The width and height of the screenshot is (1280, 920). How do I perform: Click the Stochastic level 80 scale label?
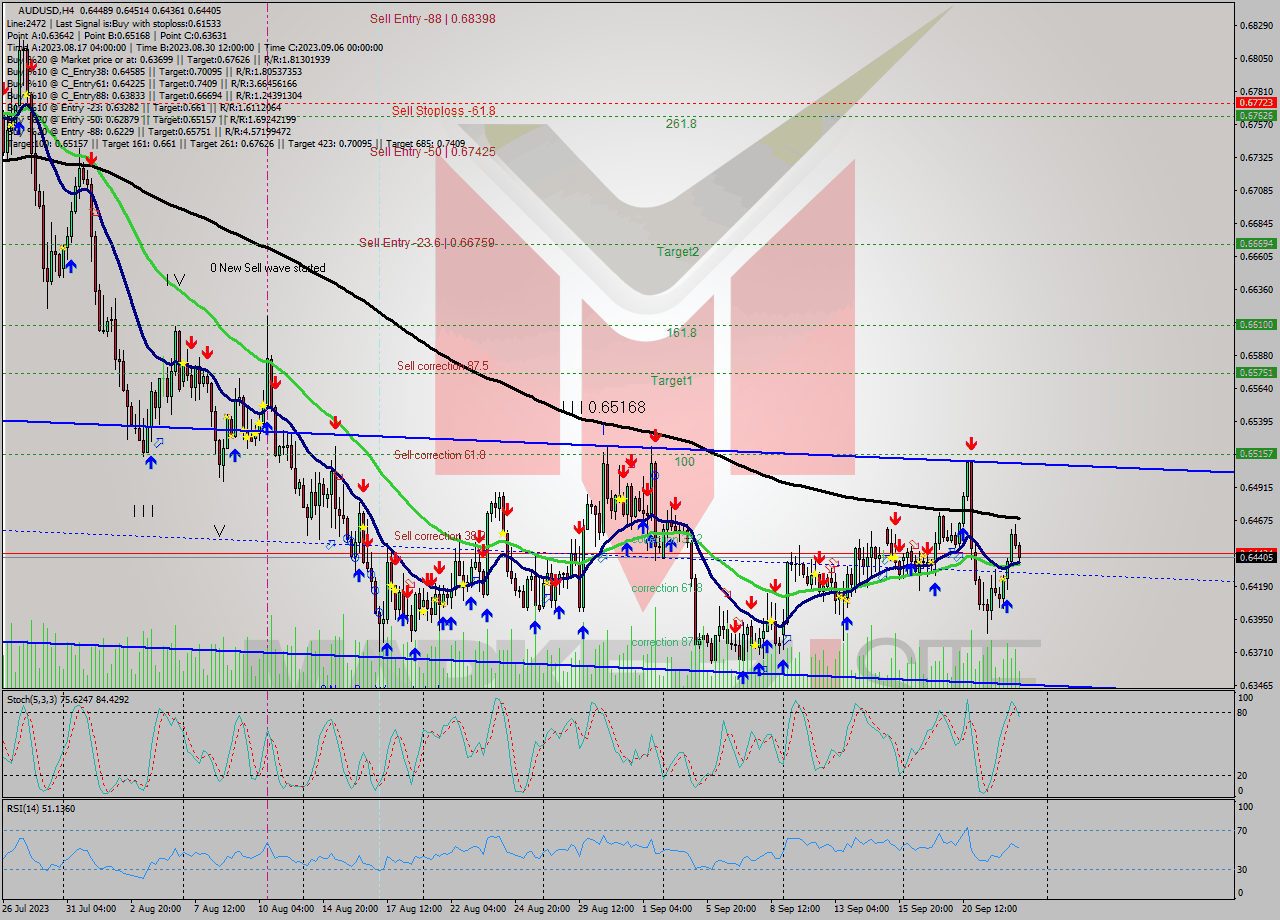1241,712
